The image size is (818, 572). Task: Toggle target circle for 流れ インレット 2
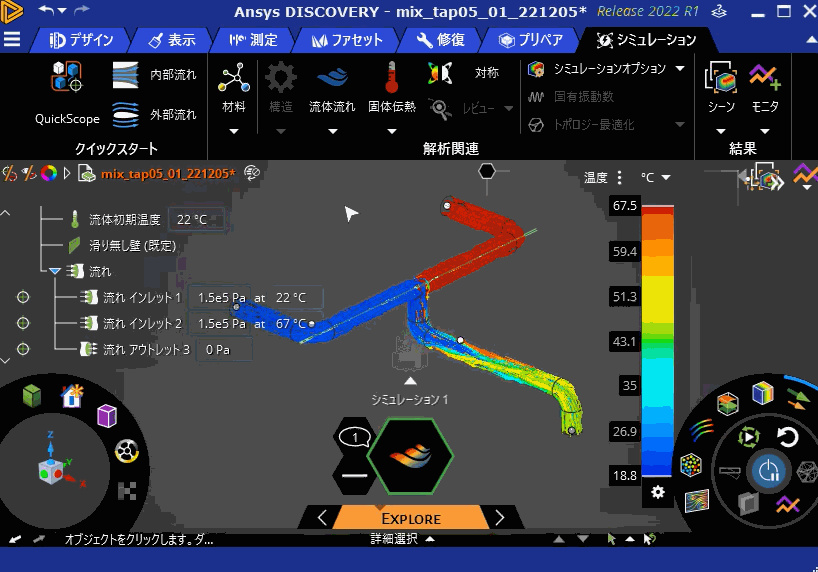[23, 323]
